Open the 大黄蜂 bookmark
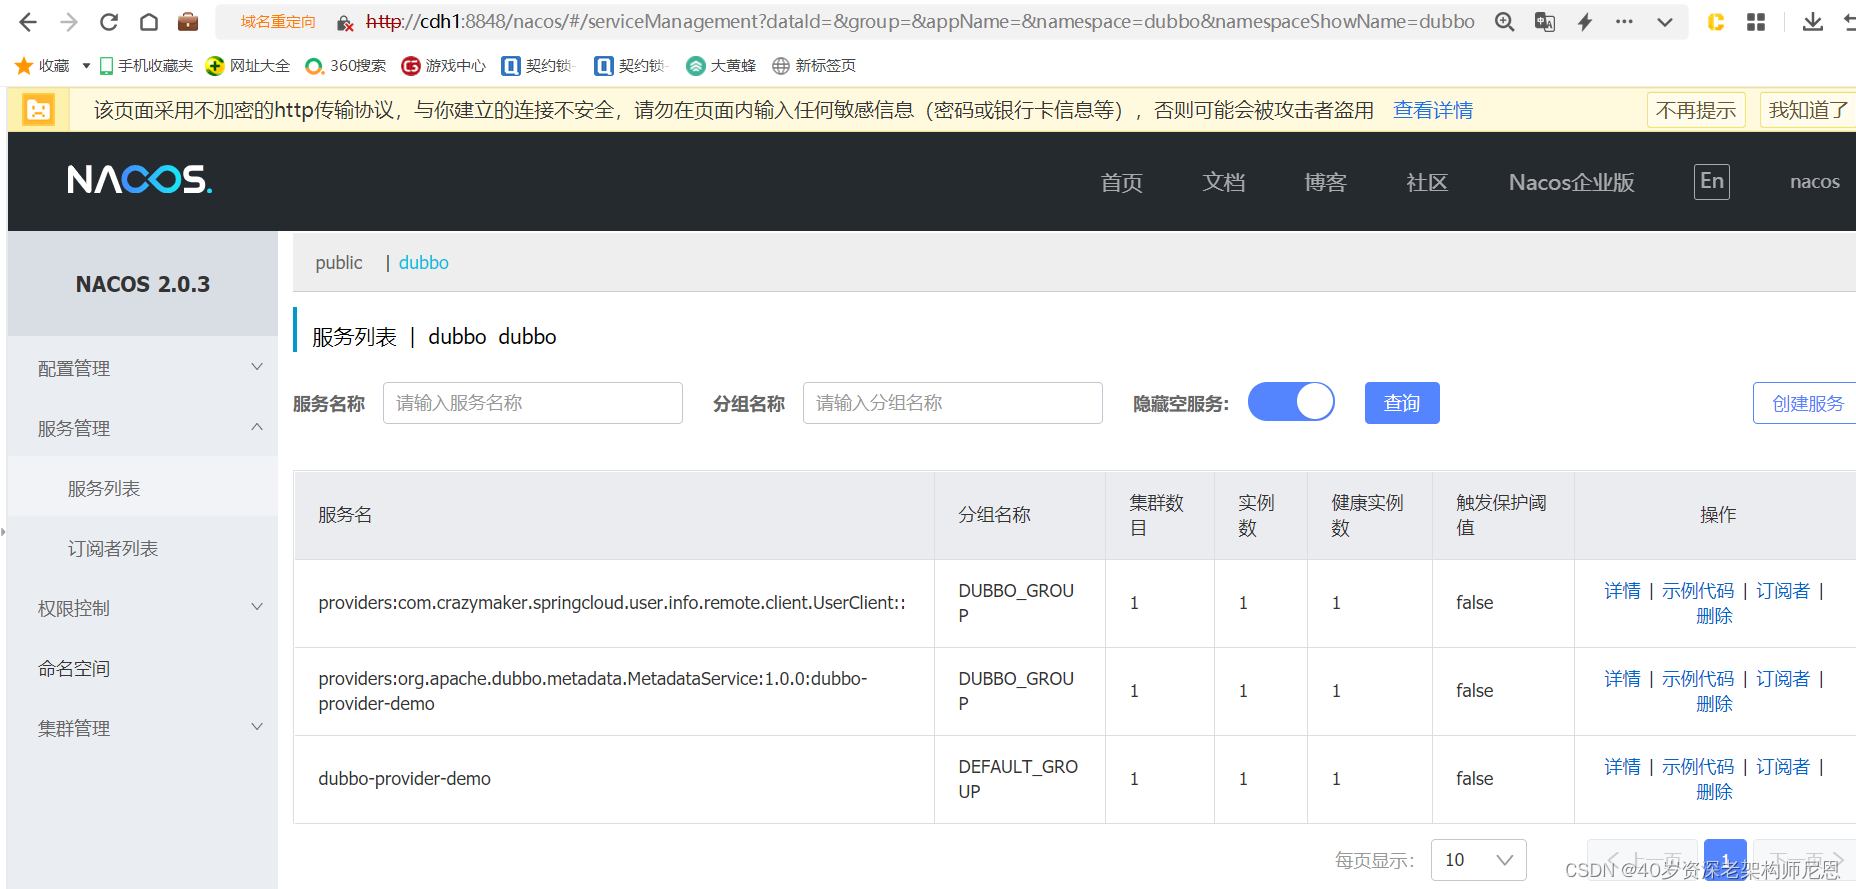 pos(721,66)
